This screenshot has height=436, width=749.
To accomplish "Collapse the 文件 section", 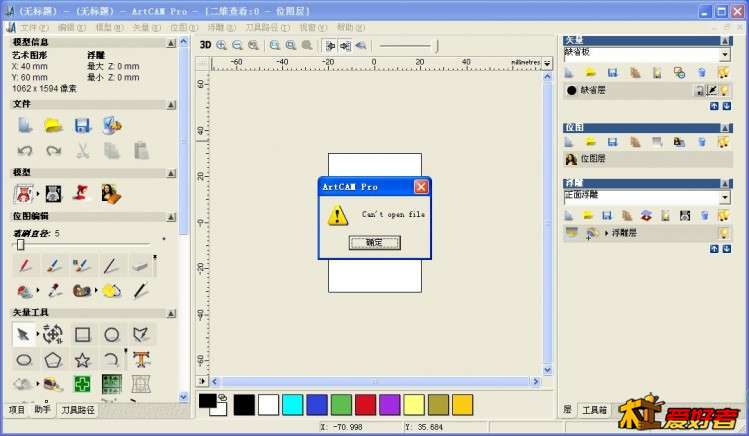I will pyautogui.click(x=171, y=105).
